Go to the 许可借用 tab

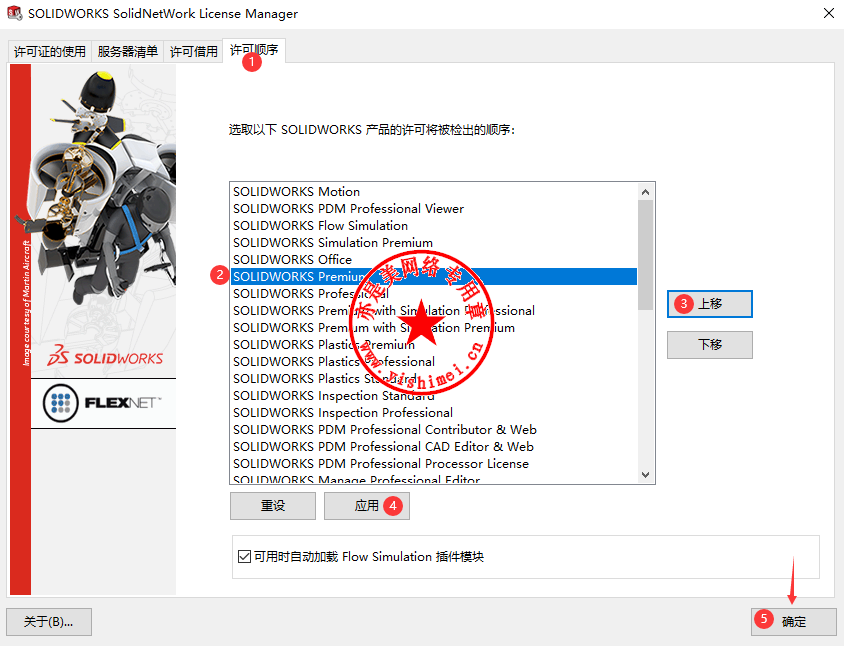[193, 52]
